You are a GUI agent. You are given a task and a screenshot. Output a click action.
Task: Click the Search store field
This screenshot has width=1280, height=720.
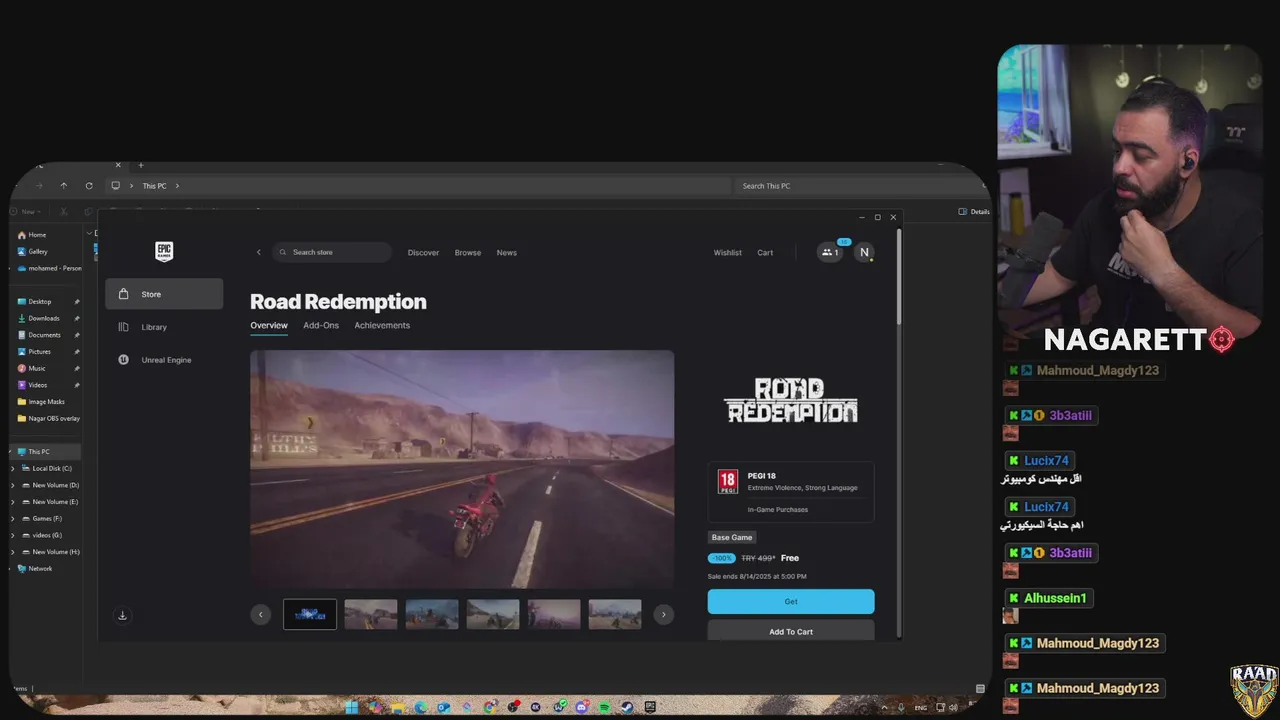332,252
